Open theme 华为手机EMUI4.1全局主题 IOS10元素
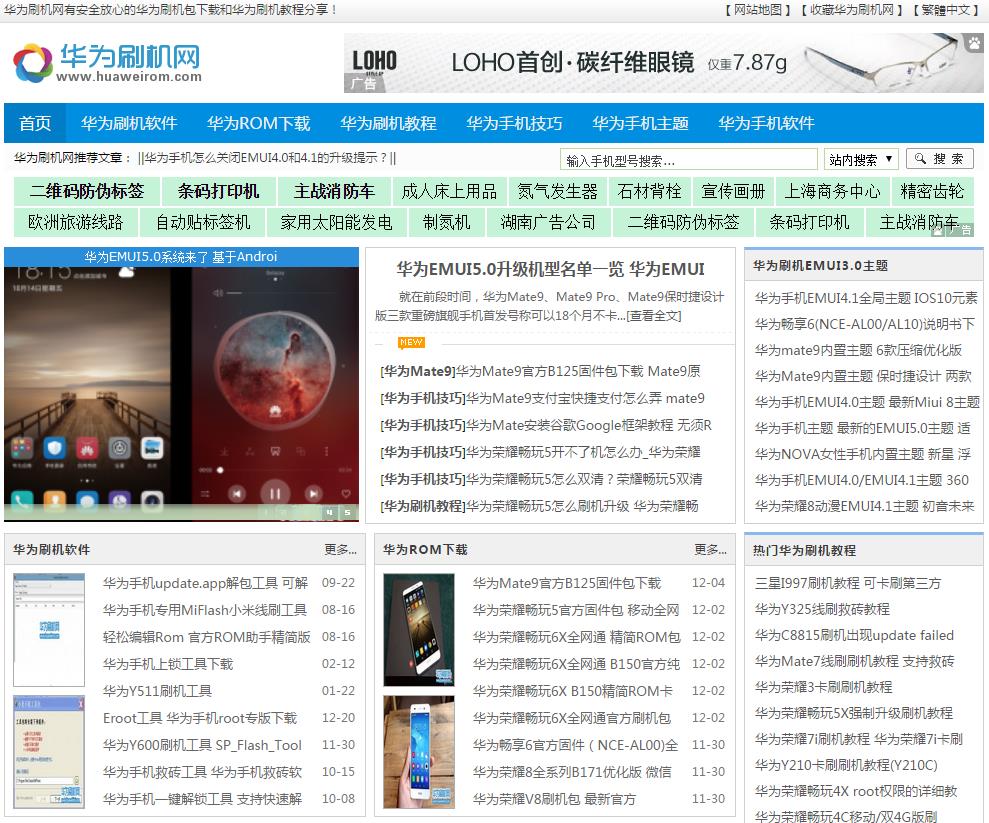This screenshot has height=823, width=989. click(x=865, y=298)
